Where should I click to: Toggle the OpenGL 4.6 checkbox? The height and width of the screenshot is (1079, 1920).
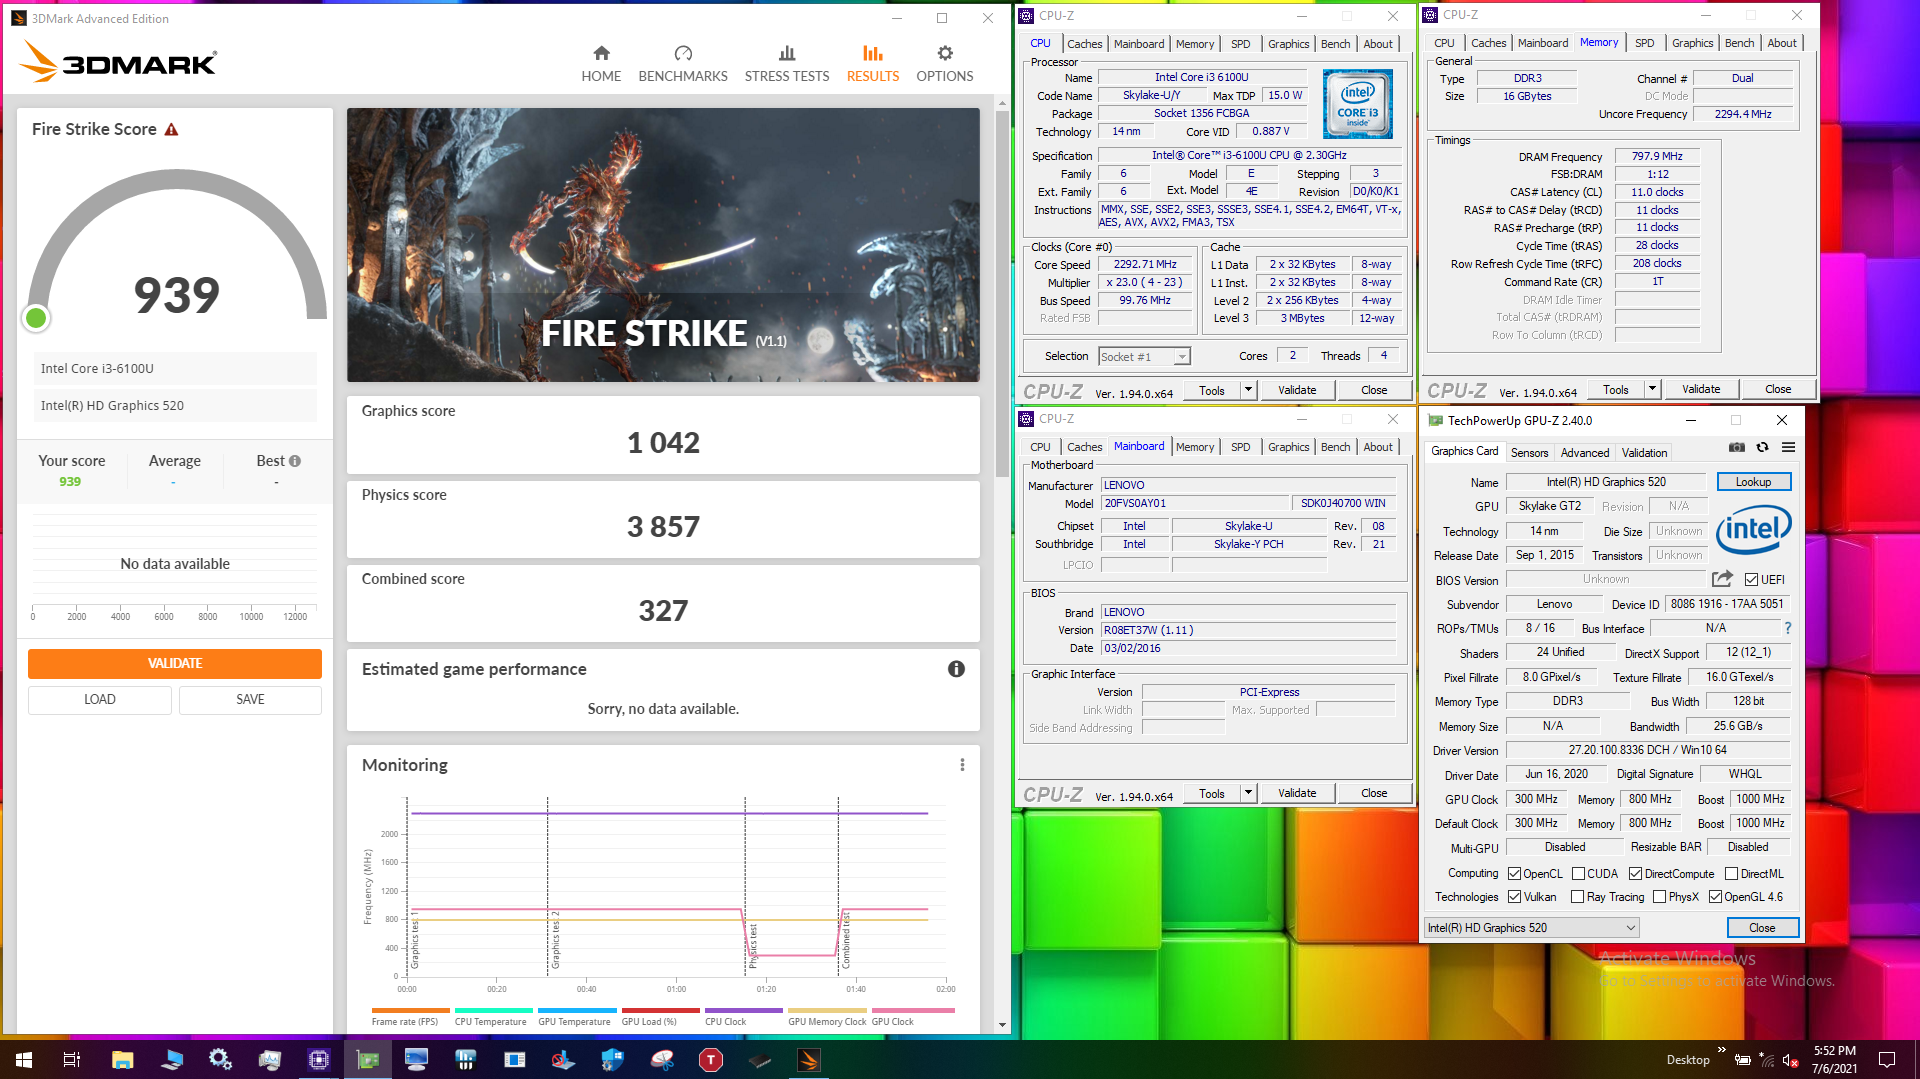pos(1715,897)
